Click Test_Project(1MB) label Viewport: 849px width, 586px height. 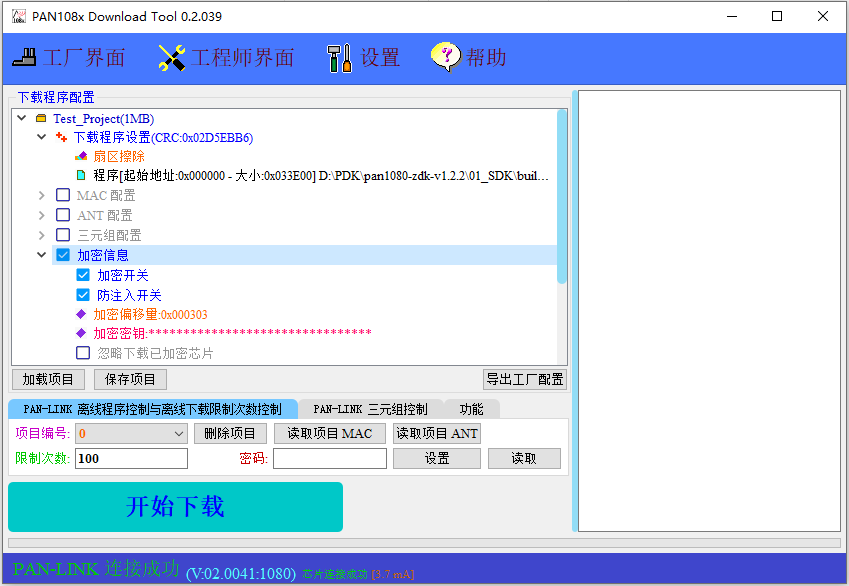tap(103, 119)
